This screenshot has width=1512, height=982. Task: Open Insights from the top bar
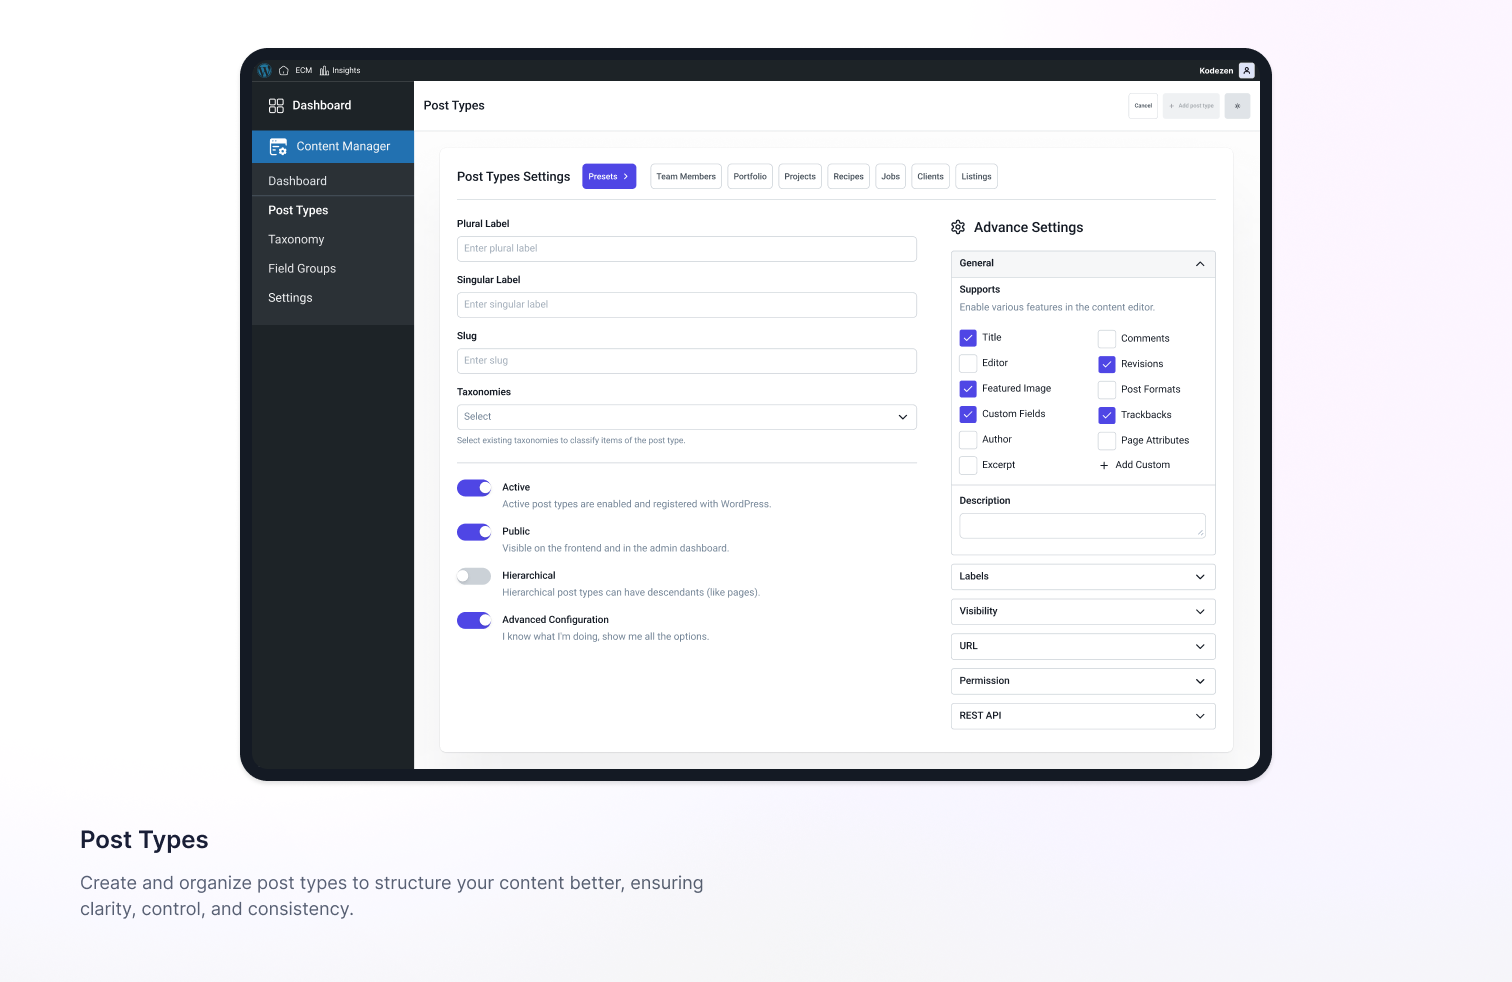340,70
